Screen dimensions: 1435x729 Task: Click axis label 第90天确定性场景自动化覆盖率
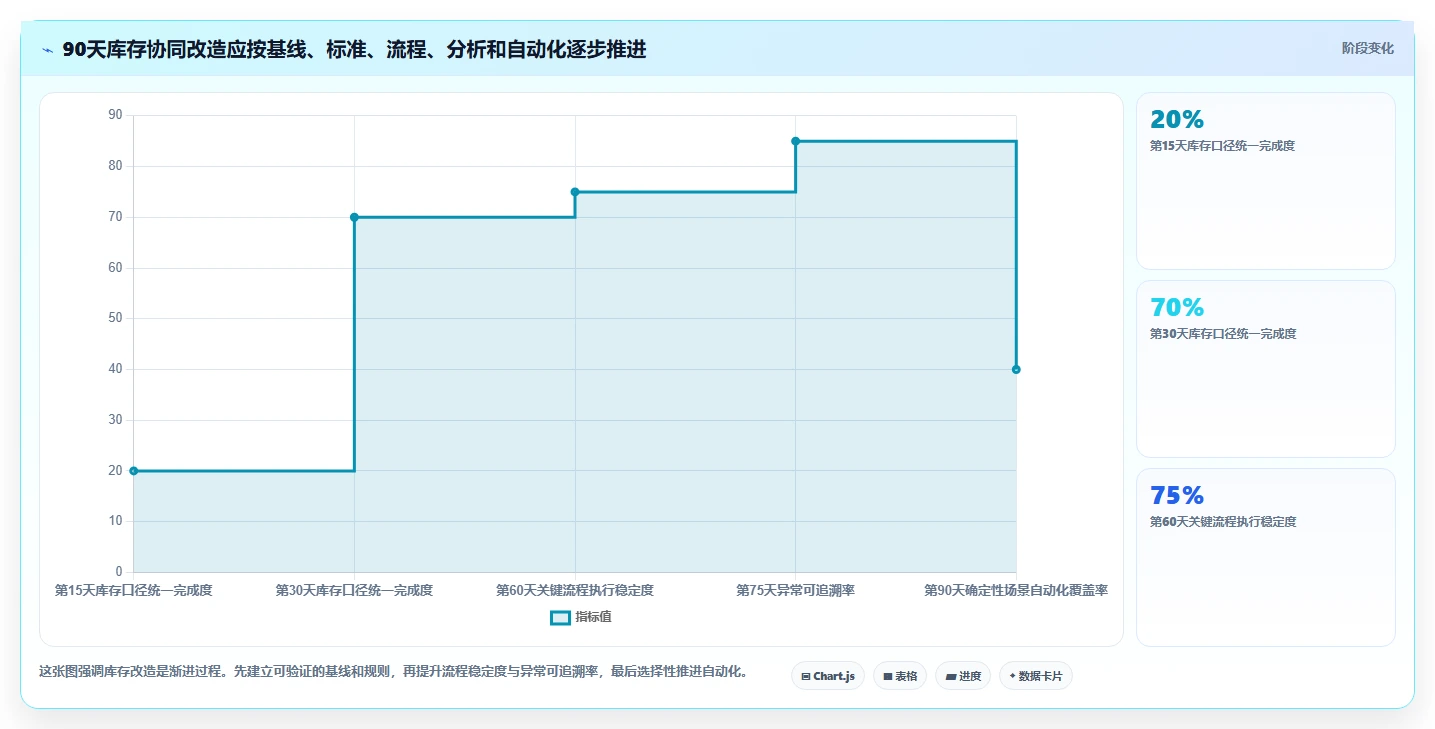click(1016, 590)
